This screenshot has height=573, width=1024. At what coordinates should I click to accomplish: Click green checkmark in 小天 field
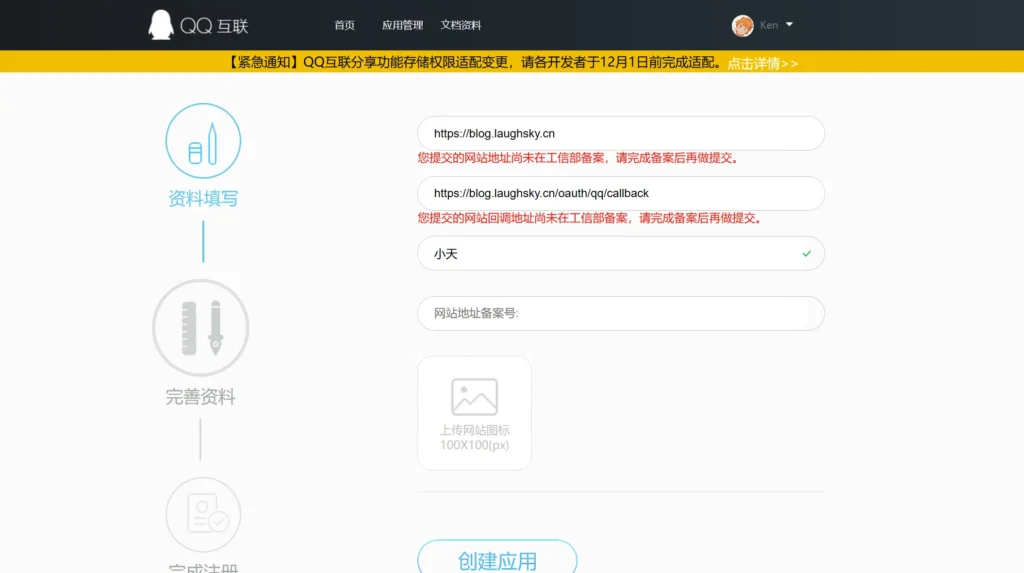click(x=807, y=254)
